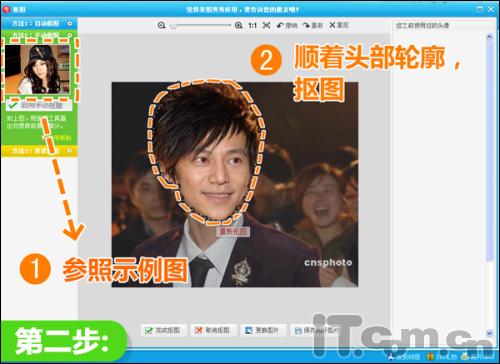Click the change picture button

pyautogui.click(x=263, y=330)
